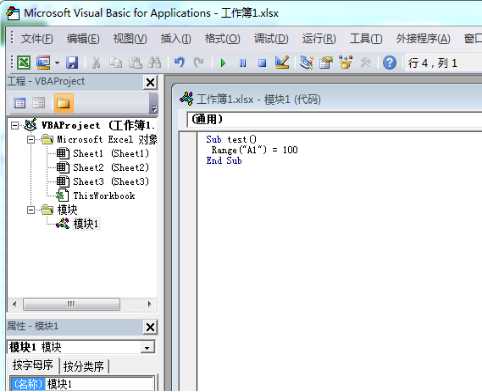Click the Redo toolbar icon
Viewport: 482px width, 392px height.
point(199,62)
